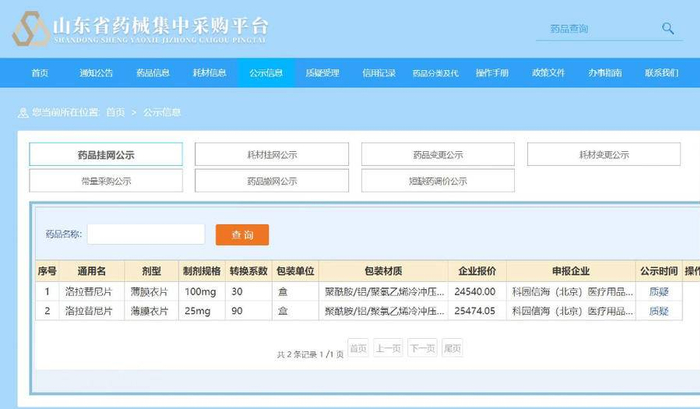Select the 药品挂网公示 tab
Screen dimensions: 700x409
click(106, 154)
